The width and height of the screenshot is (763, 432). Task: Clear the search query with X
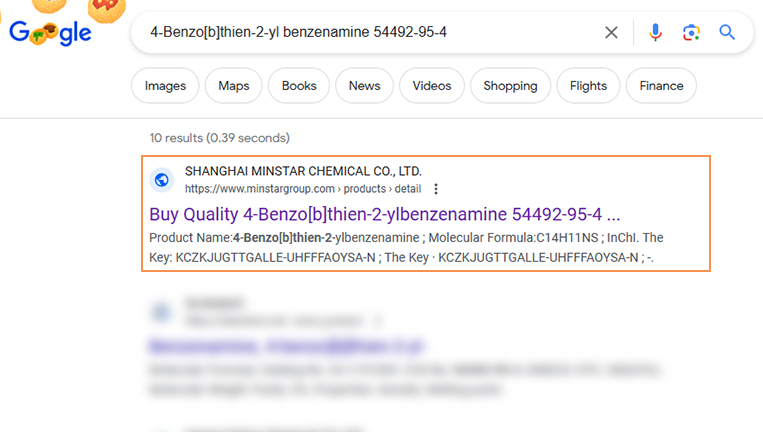pos(611,33)
